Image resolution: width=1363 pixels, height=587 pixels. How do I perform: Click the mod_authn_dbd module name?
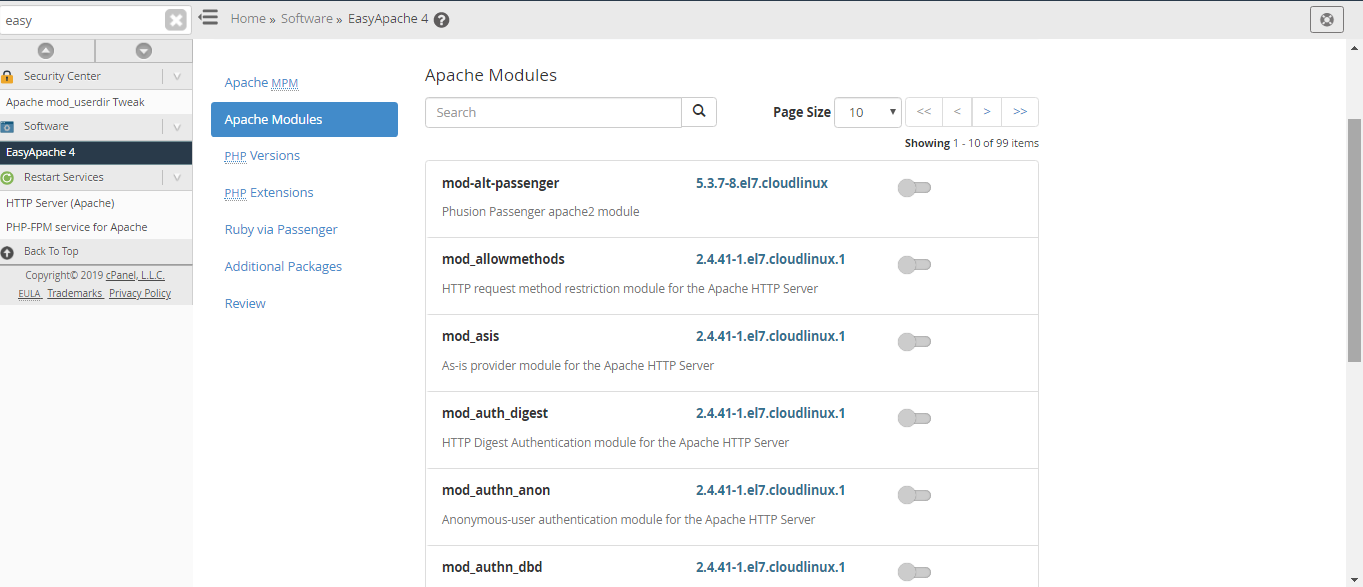[492, 567]
